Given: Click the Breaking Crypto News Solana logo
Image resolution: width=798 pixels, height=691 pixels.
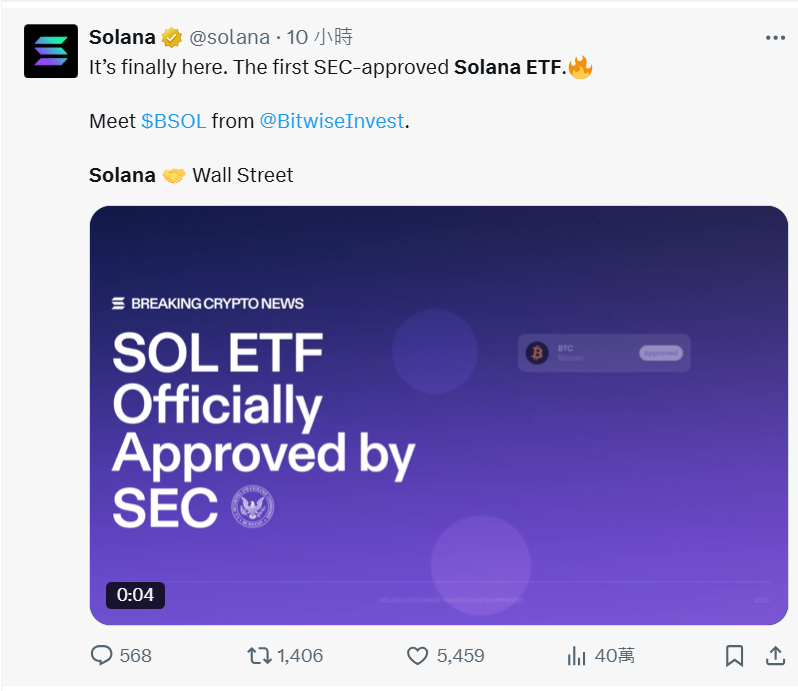Looking at the screenshot, I should click(x=118, y=303).
